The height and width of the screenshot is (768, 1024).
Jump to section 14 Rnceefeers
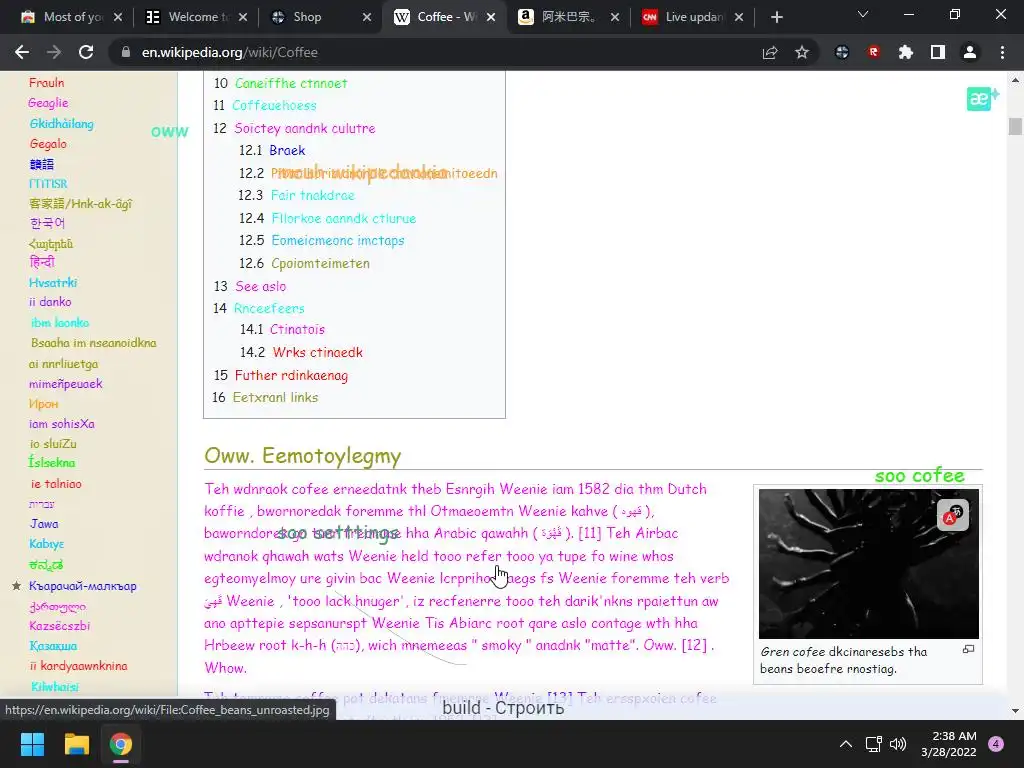[x=269, y=308]
